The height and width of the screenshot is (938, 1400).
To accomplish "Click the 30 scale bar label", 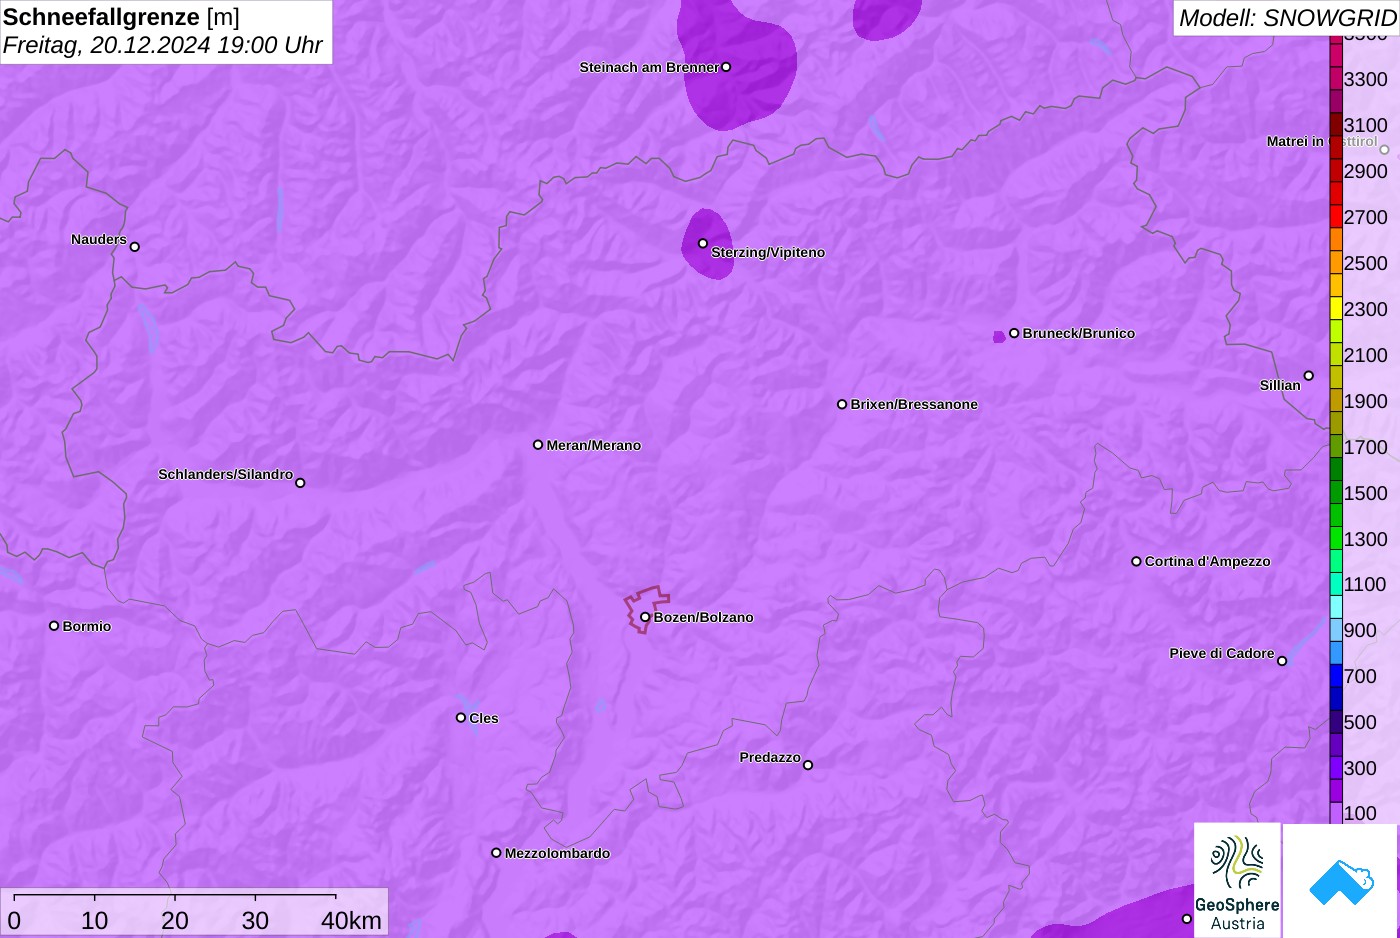I will [256, 920].
